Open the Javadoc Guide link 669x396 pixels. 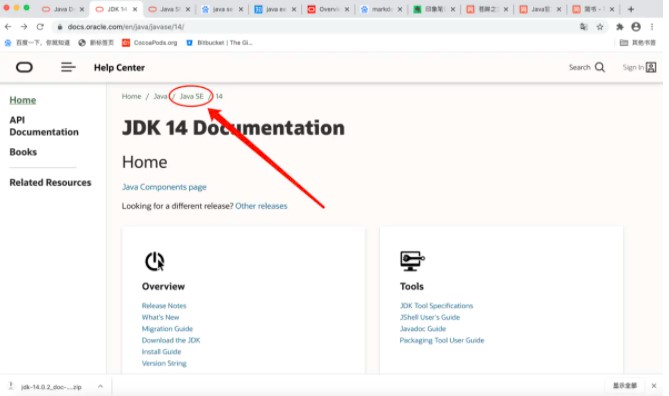pyautogui.click(x=422, y=329)
